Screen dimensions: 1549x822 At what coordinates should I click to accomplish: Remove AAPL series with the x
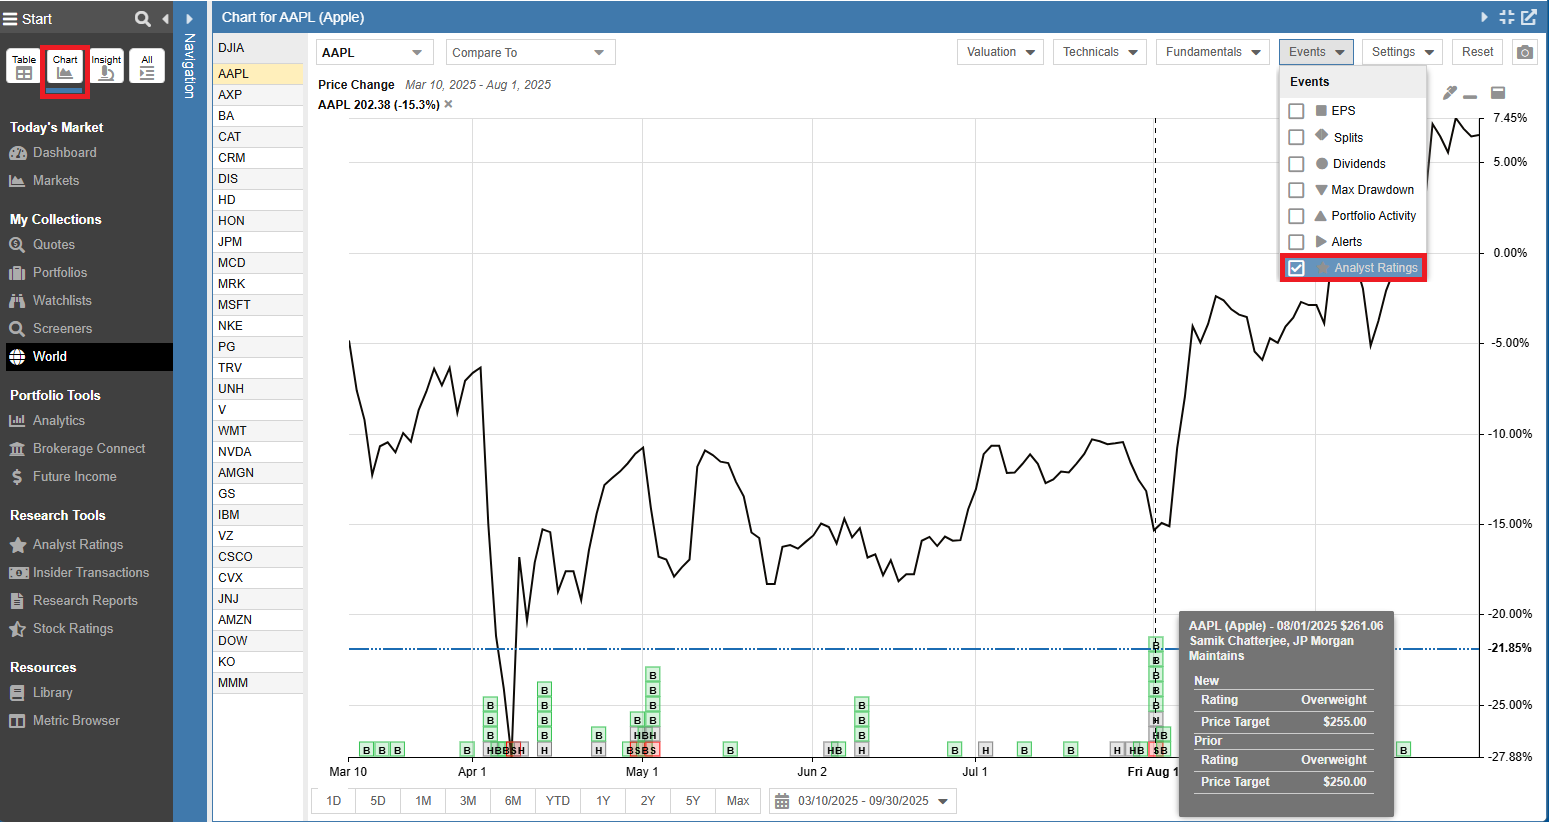click(x=448, y=104)
